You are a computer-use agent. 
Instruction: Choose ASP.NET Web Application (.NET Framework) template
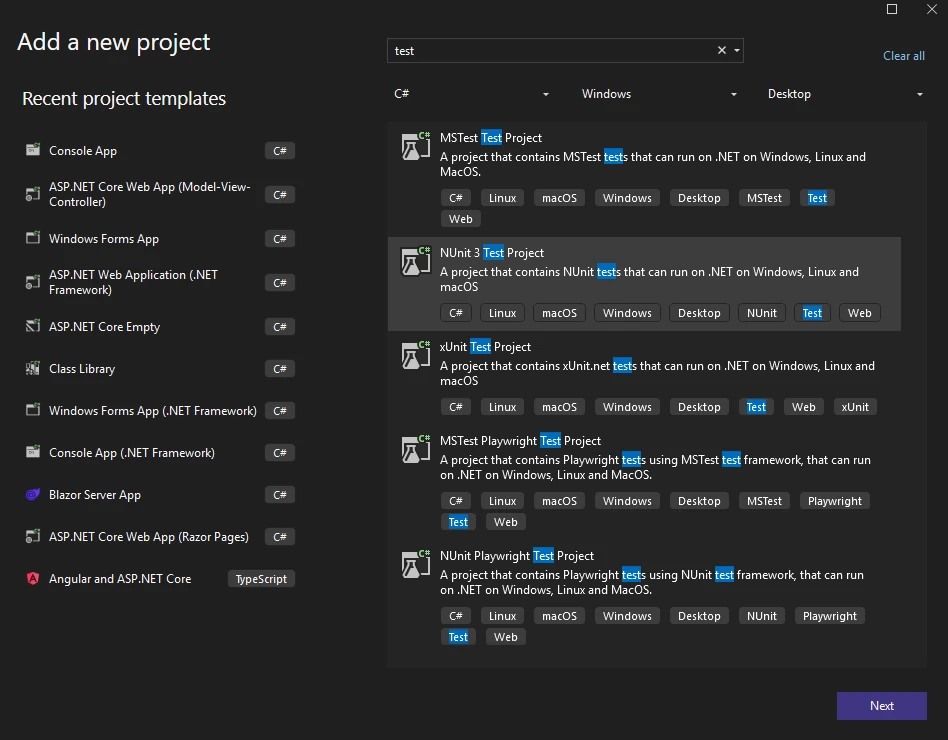(160, 282)
